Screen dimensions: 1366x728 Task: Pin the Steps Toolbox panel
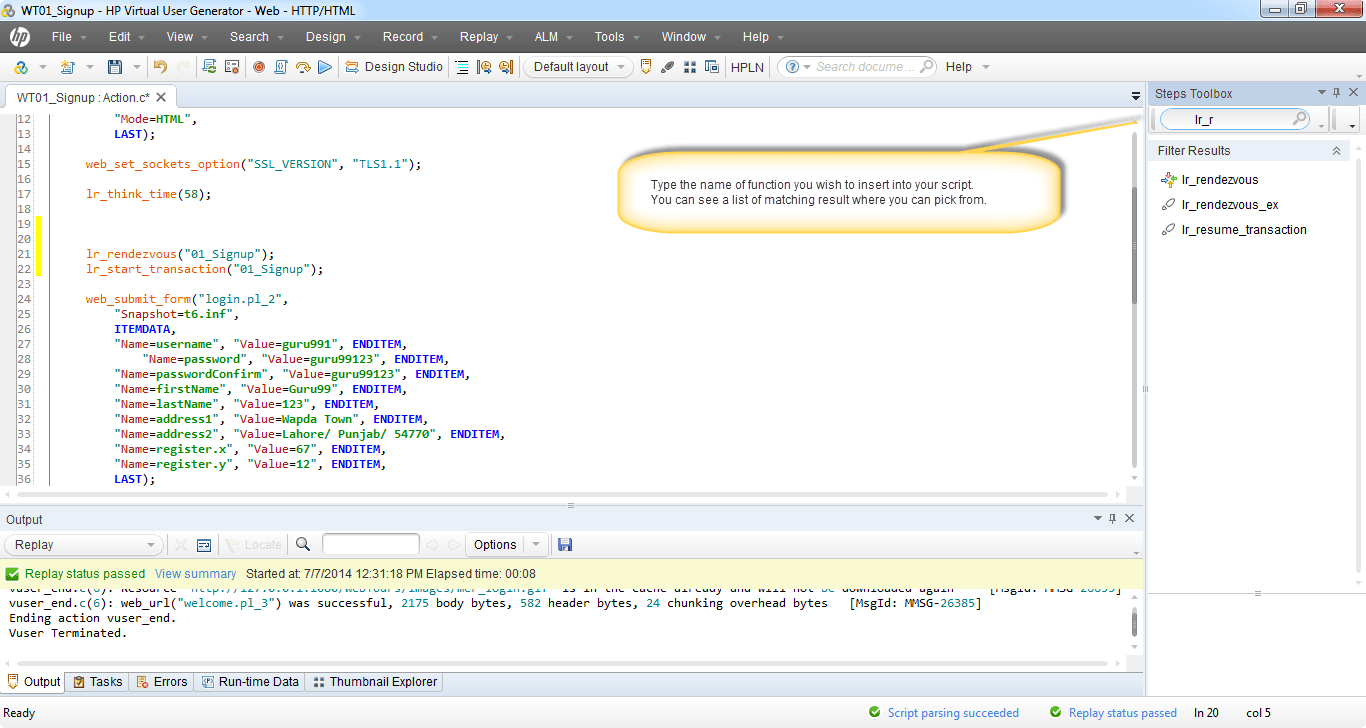click(x=1336, y=93)
